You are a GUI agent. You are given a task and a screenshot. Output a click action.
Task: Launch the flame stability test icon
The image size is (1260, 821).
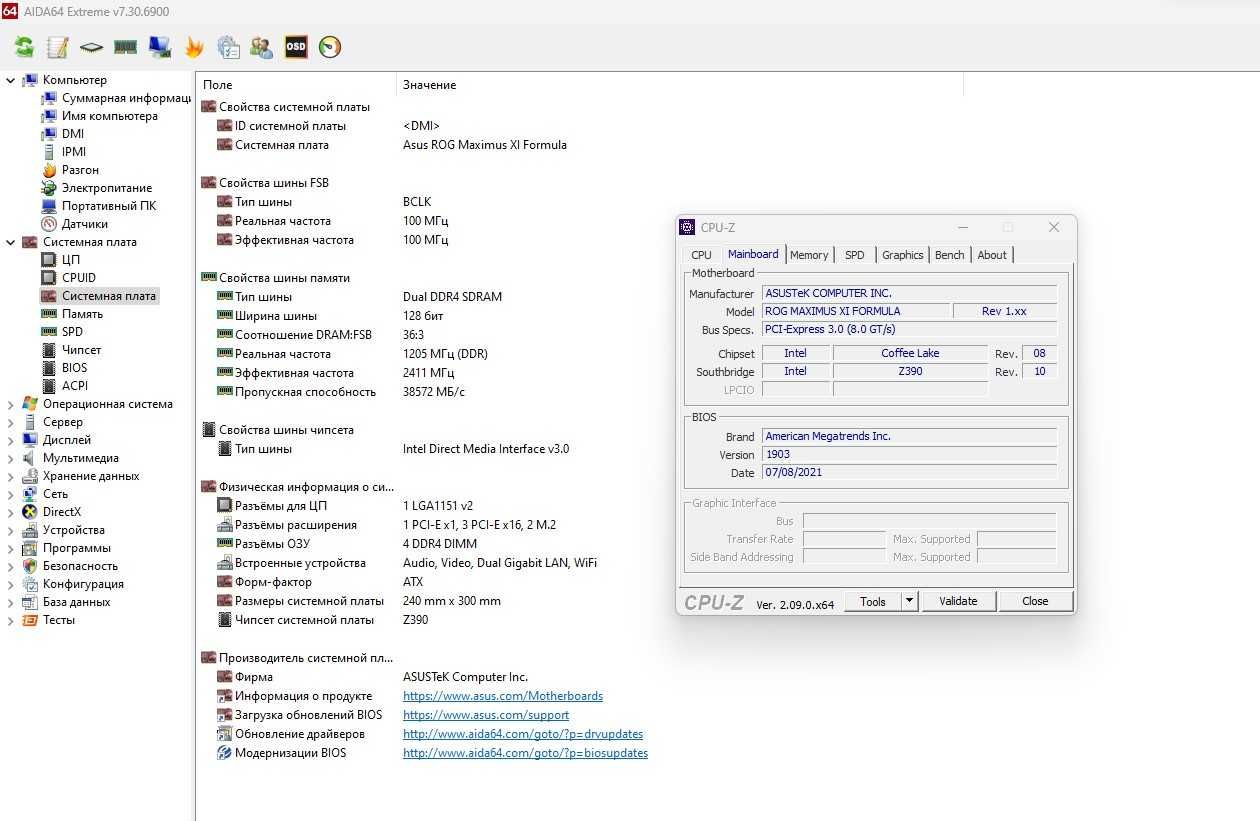tap(194, 47)
